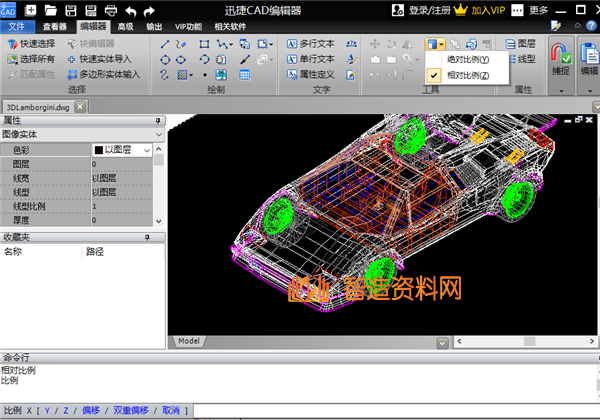Select the 绝对比例(Y) scale option
The height and width of the screenshot is (420, 600).
click(467, 59)
